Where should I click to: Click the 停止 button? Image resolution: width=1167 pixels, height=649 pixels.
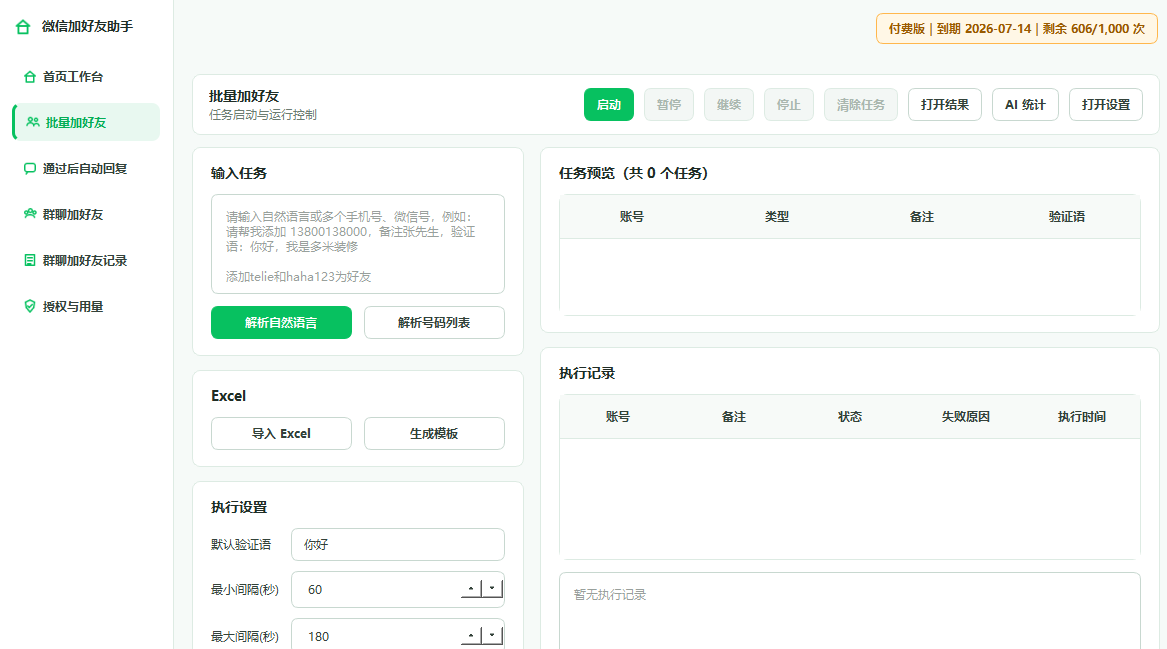(x=789, y=105)
